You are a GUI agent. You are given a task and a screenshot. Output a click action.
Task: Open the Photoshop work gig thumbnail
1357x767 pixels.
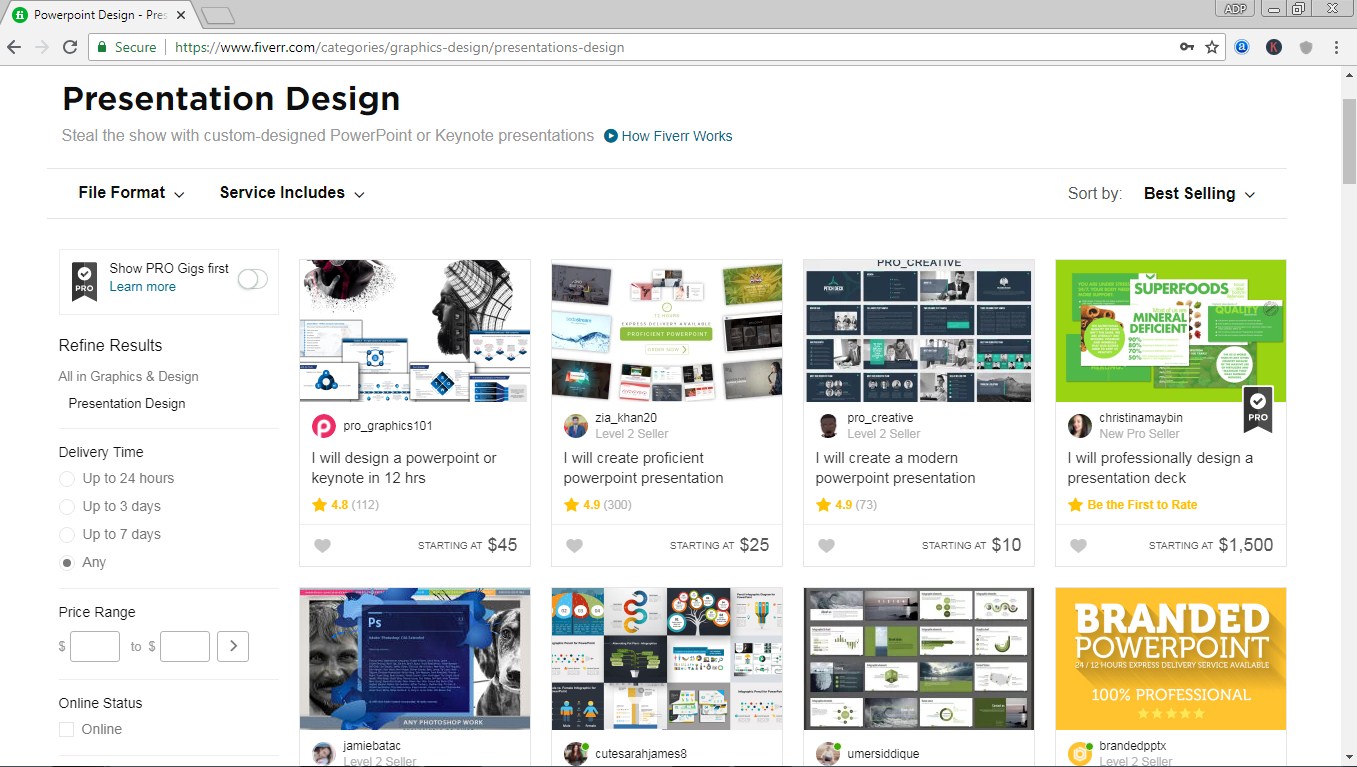pos(415,659)
